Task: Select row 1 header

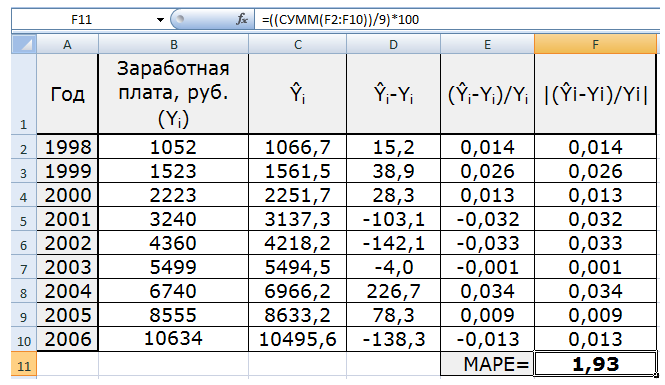Action: point(24,94)
